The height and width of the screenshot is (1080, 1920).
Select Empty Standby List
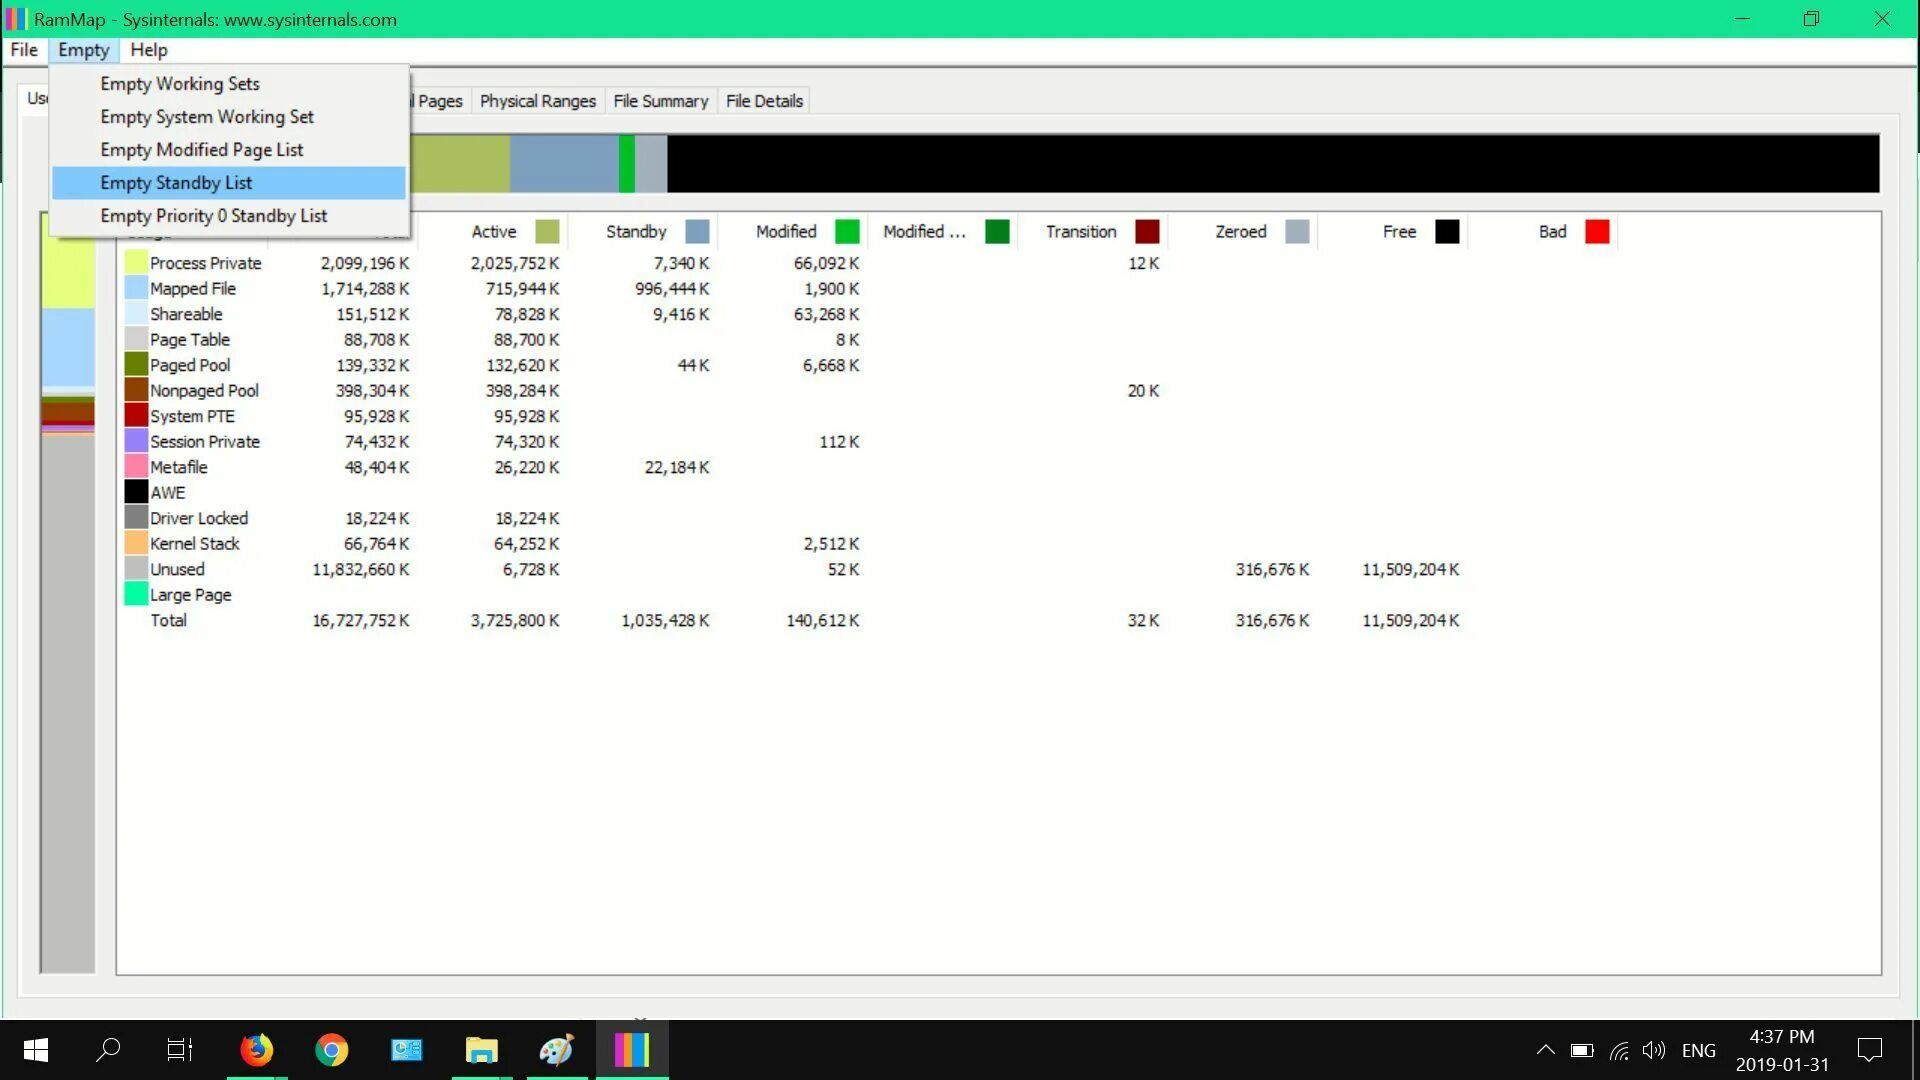tap(176, 183)
